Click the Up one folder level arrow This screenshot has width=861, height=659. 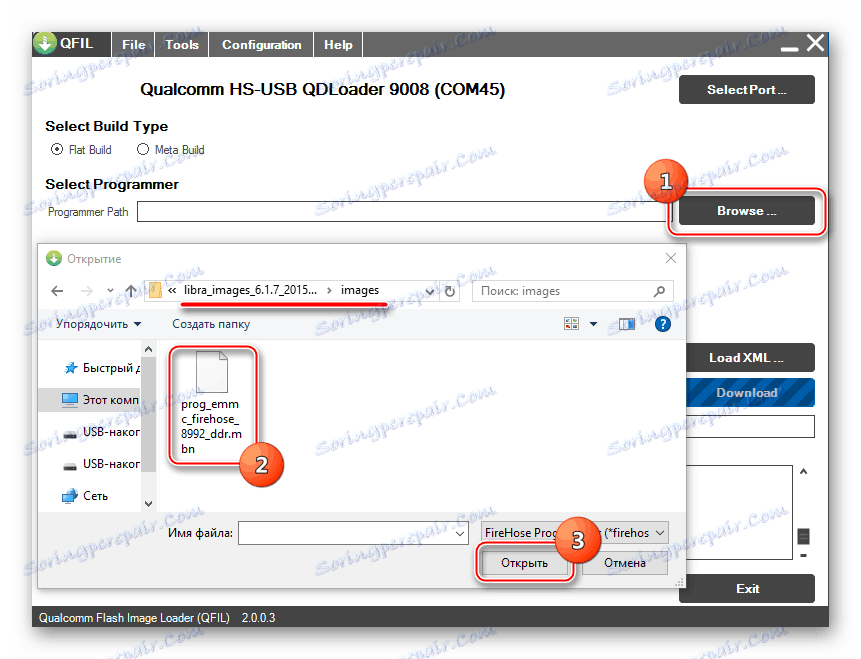[x=131, y=290]
